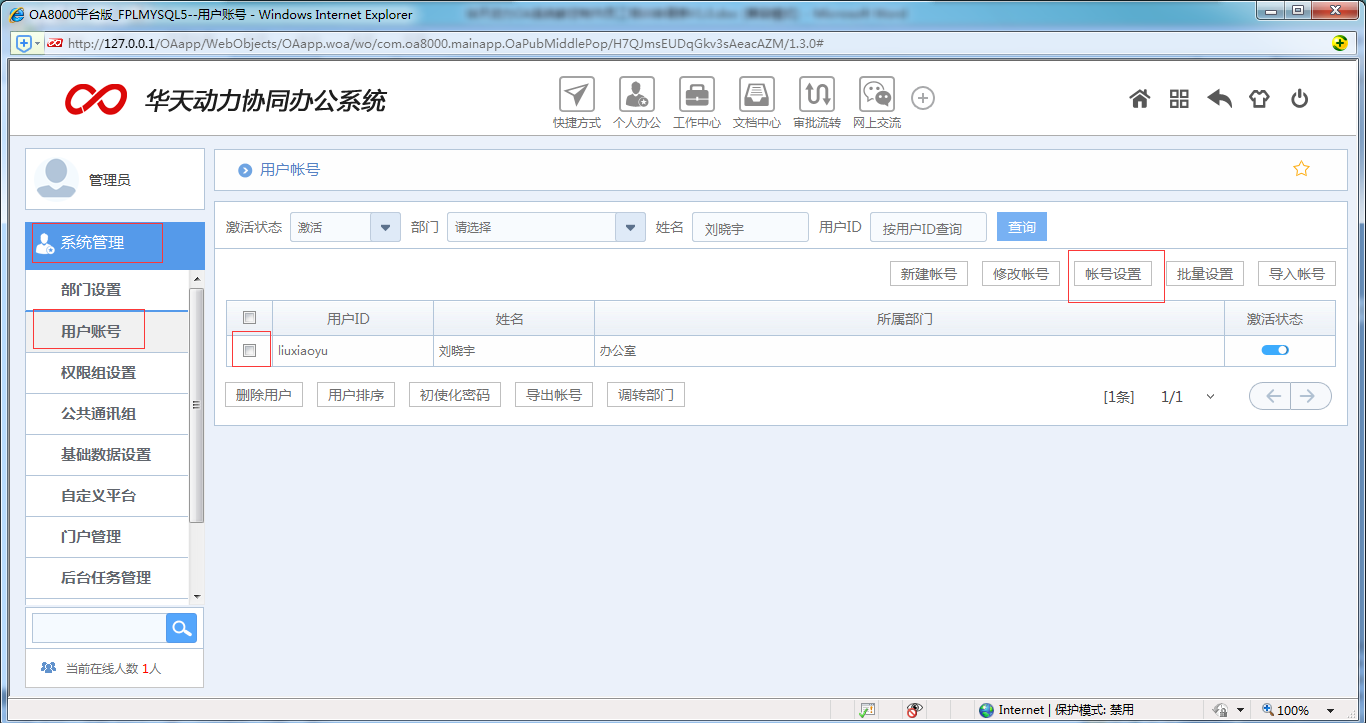
Task: Click the 初使化密码 reset password button
Action: (454, 394)
